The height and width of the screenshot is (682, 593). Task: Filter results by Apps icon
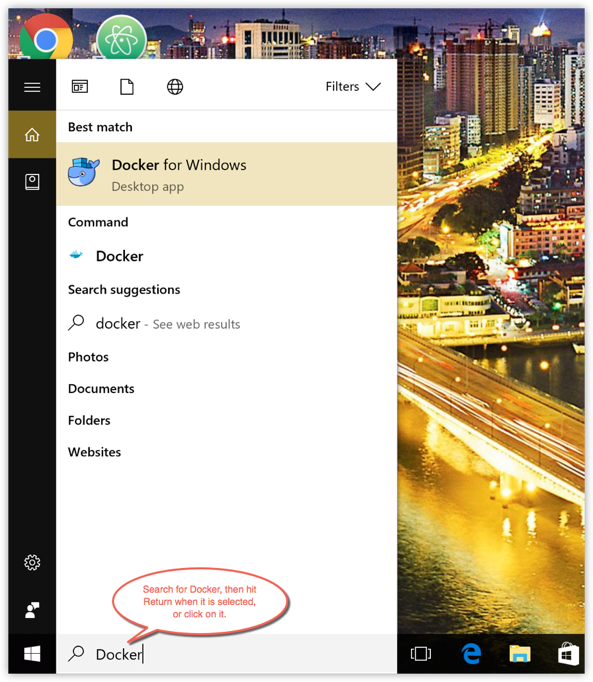[x=80, y=87]
